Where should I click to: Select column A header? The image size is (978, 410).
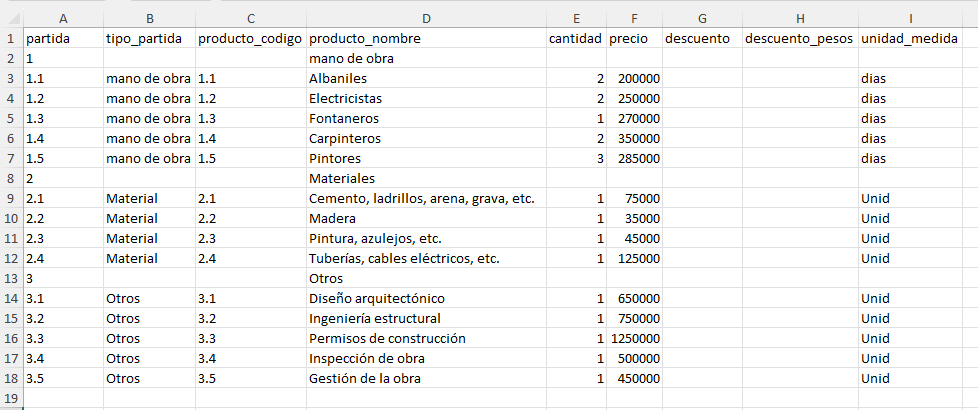[x=63, y=19]
